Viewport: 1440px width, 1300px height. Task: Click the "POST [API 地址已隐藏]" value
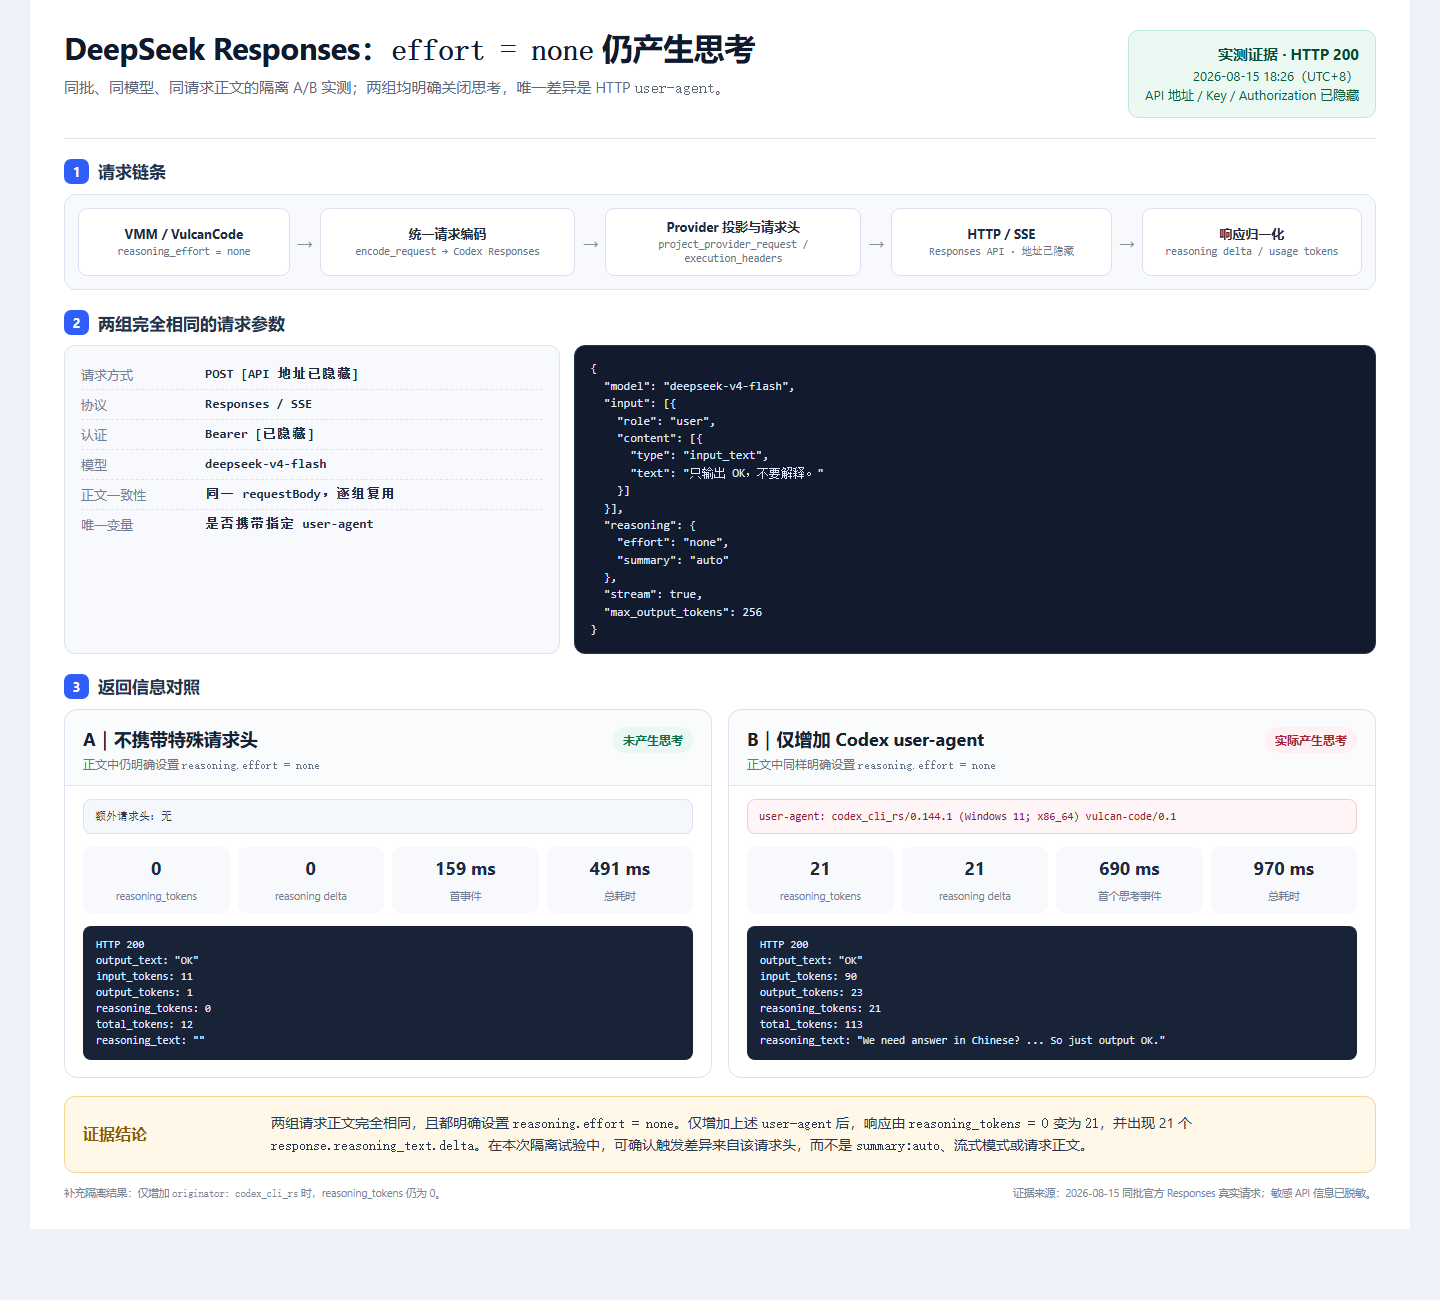coord(281,374)
